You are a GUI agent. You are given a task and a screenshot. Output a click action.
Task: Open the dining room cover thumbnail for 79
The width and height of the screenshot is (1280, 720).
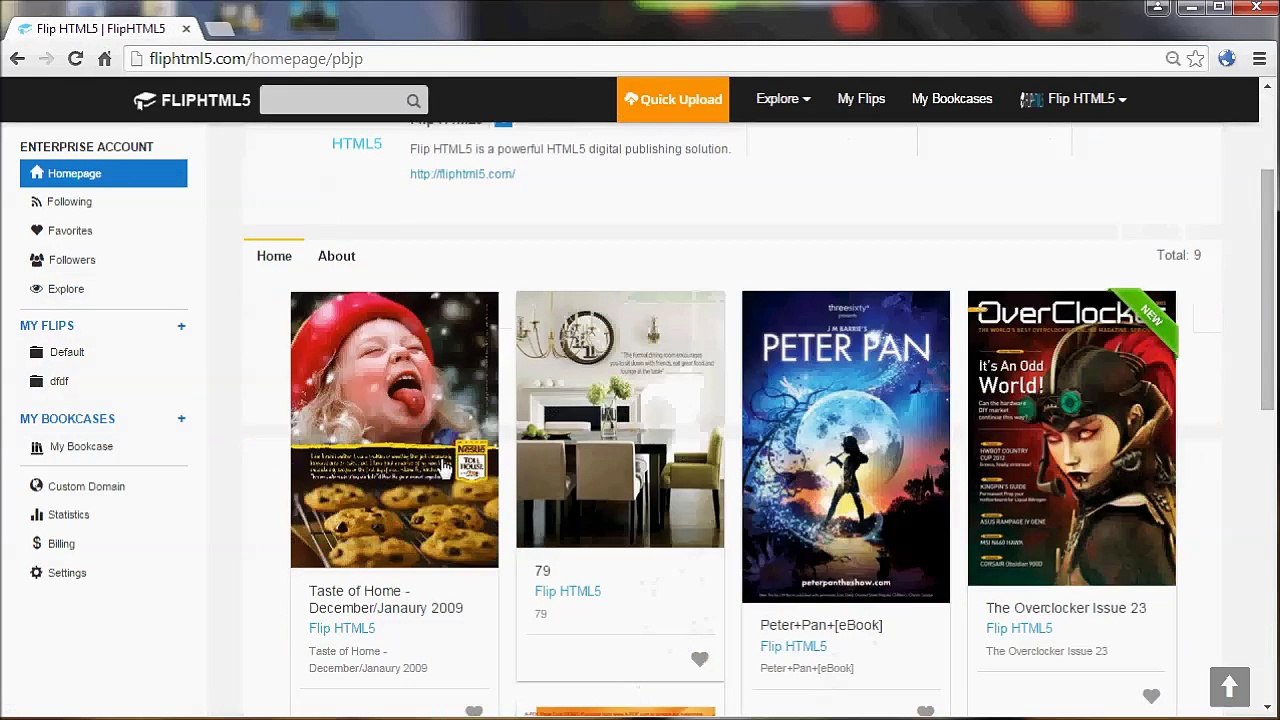pyautogui.click(x=620, y=420)
